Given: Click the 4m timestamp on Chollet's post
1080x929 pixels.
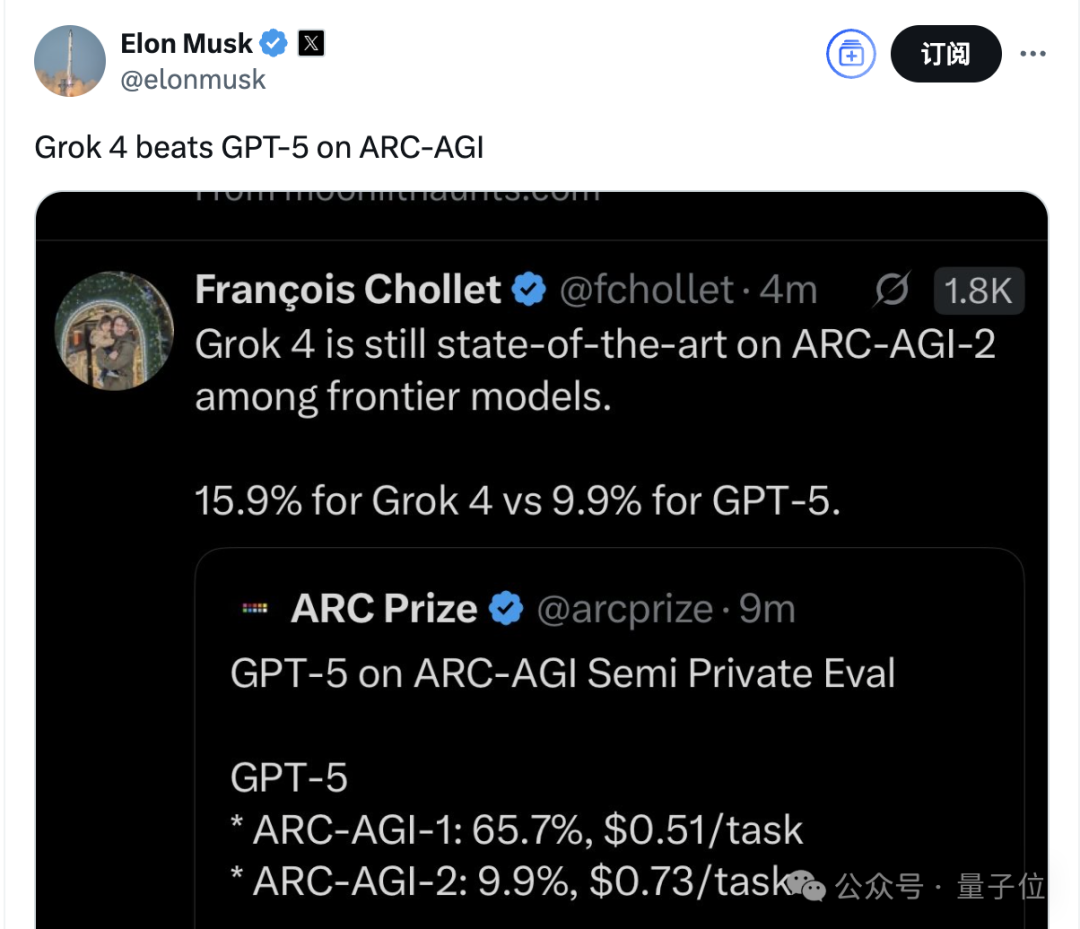Looking at the screenshot, I should coord(788,290).
